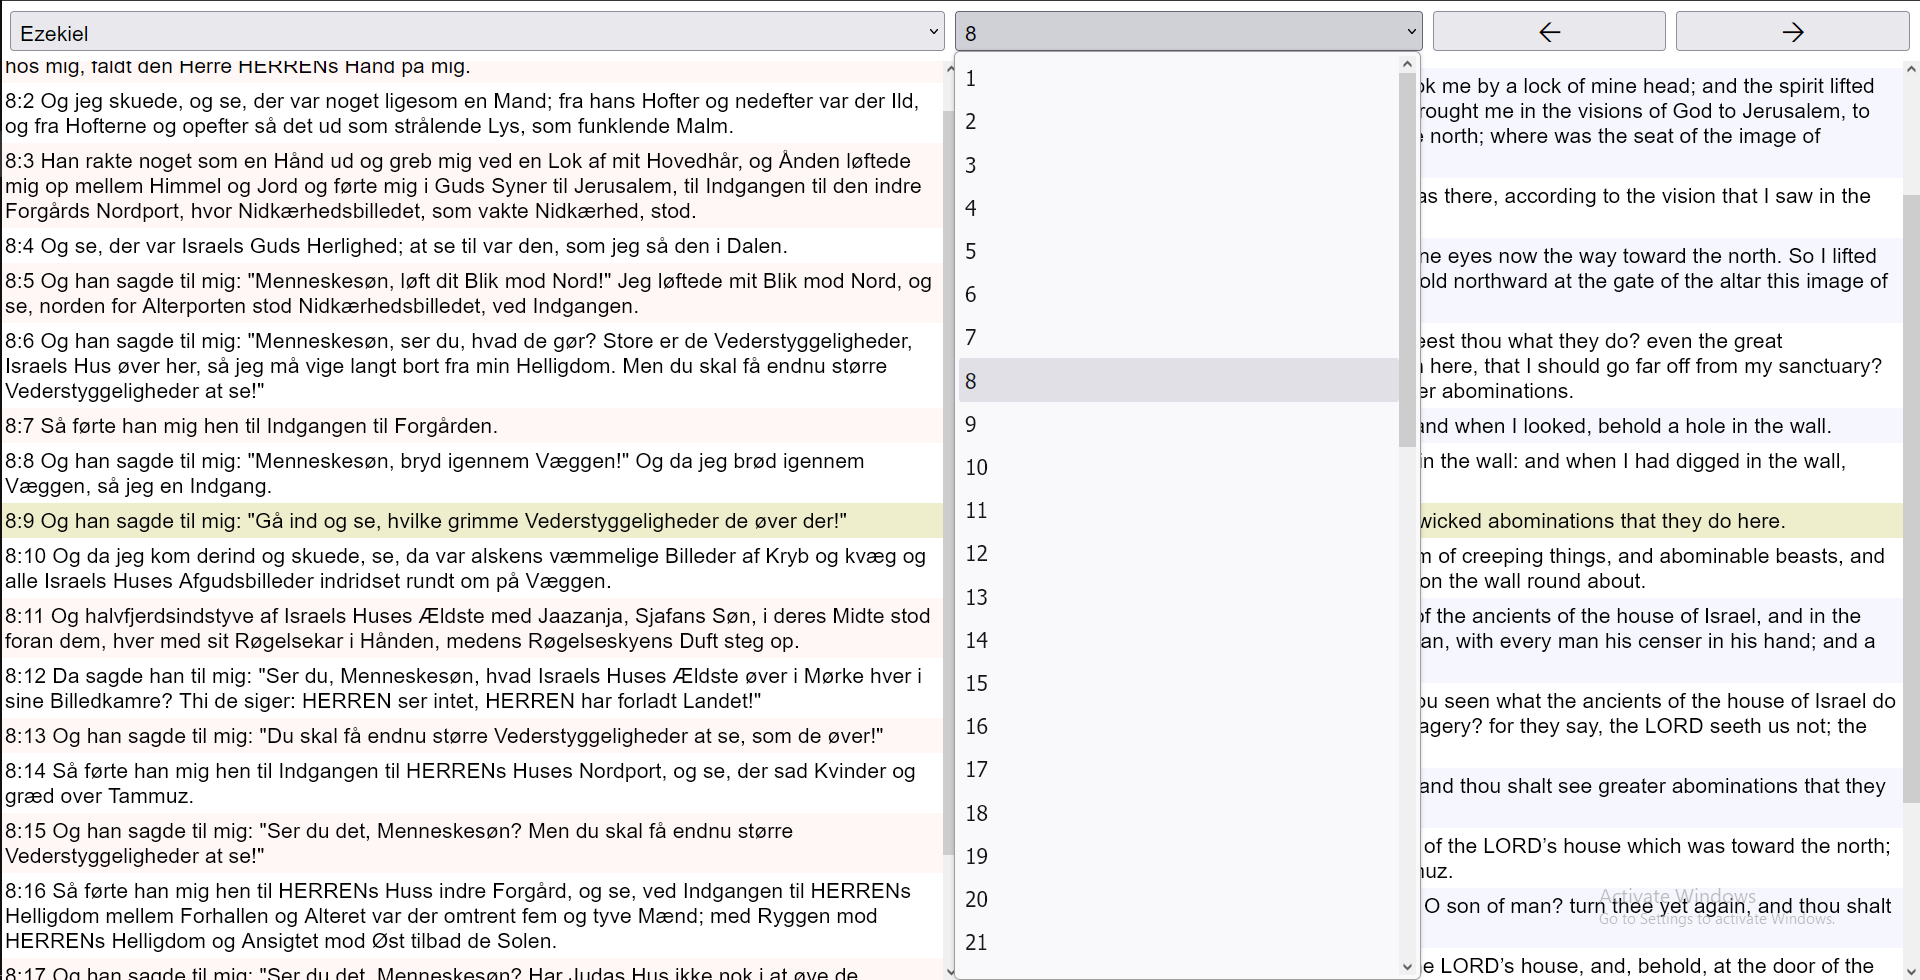Click highlighted English 'wicked abominations' verse
1920x980 pixels.
(1660, 521)
